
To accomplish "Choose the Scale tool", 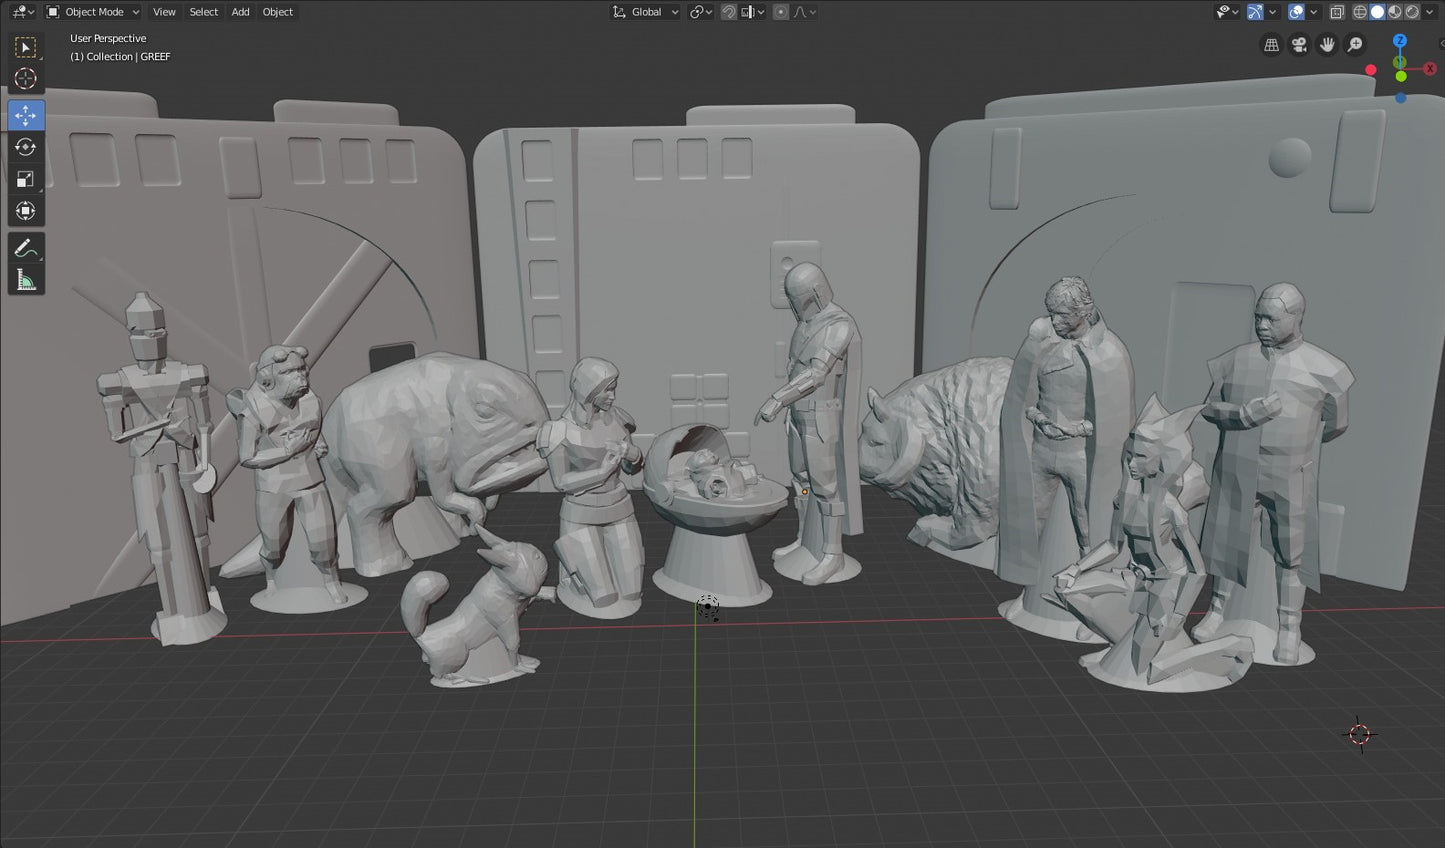I will [x=26, y=179].
